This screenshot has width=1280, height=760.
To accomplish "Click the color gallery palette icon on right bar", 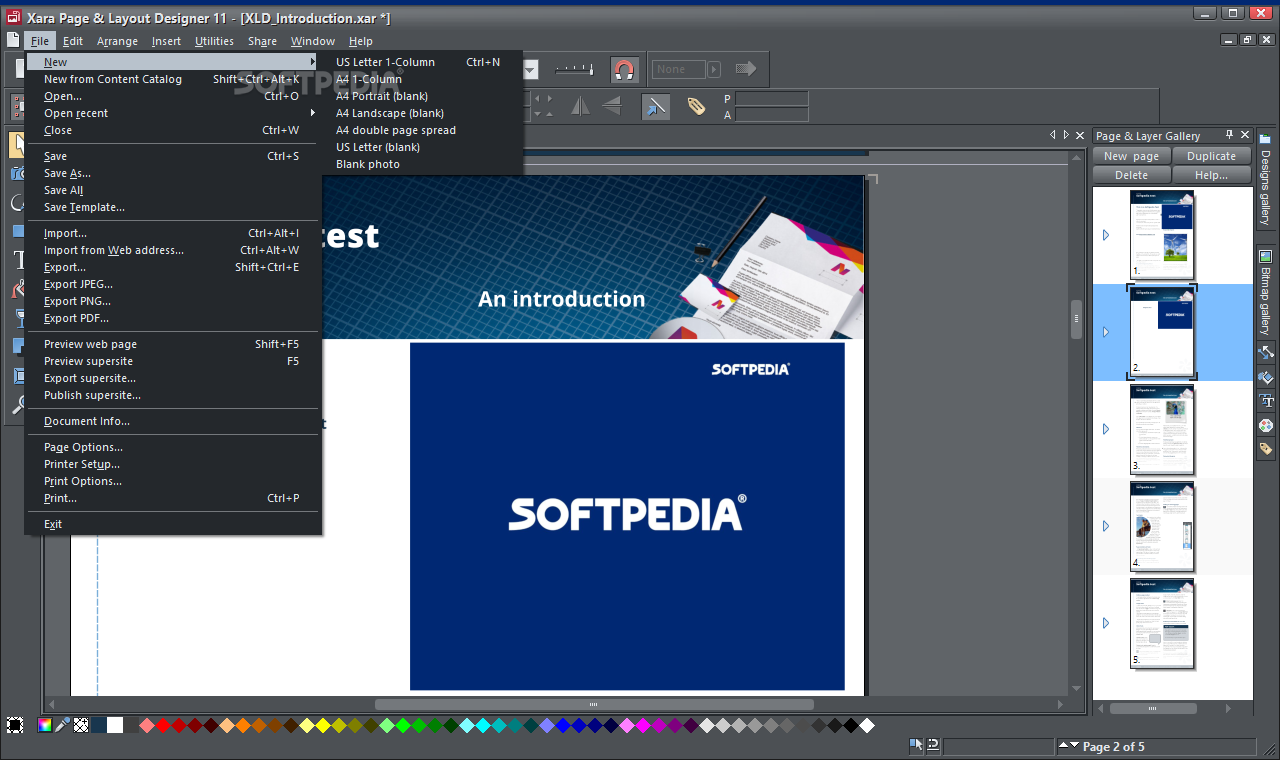I will (1265, 425).
